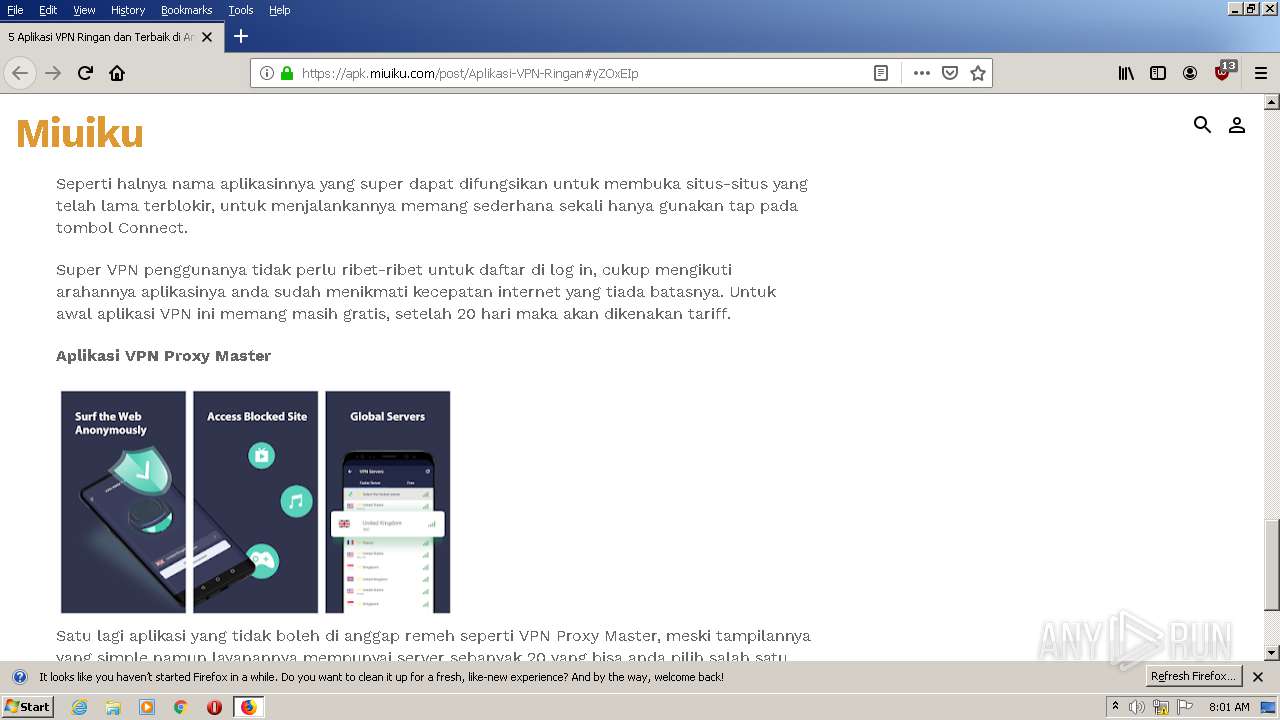Launch Internet Explorer from the taskbar
Viewport: 1280px width, 720px height.
click(80, 707)
